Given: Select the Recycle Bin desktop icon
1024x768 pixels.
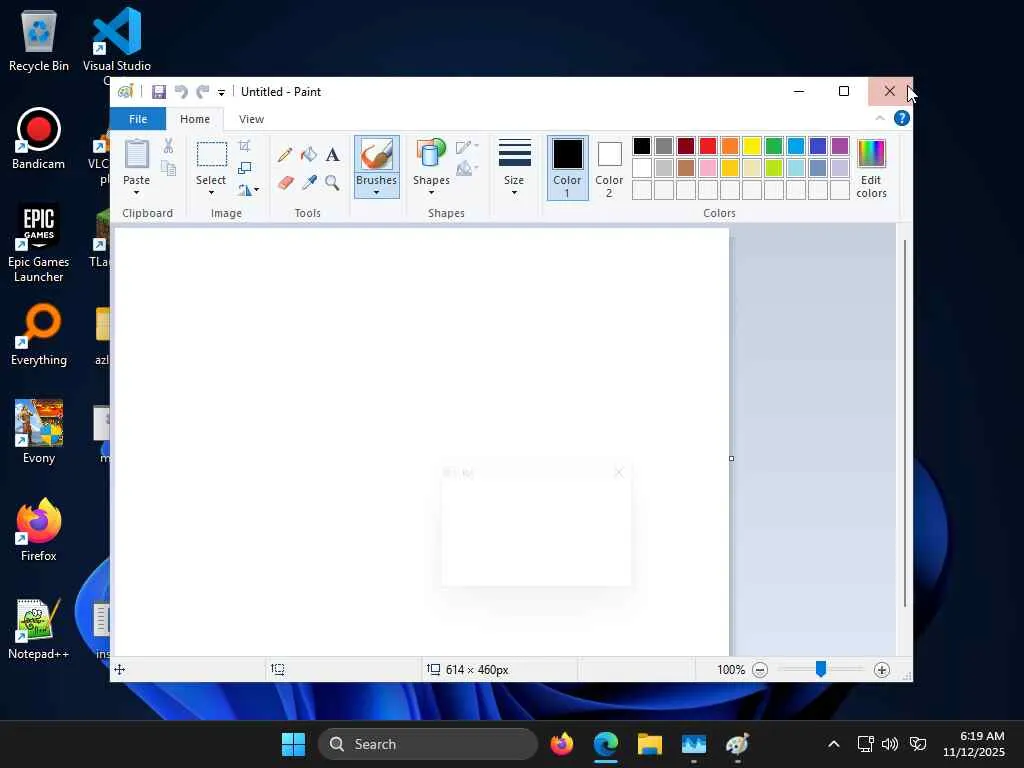Looking at the screenshot, I should [x=39, y=40].
